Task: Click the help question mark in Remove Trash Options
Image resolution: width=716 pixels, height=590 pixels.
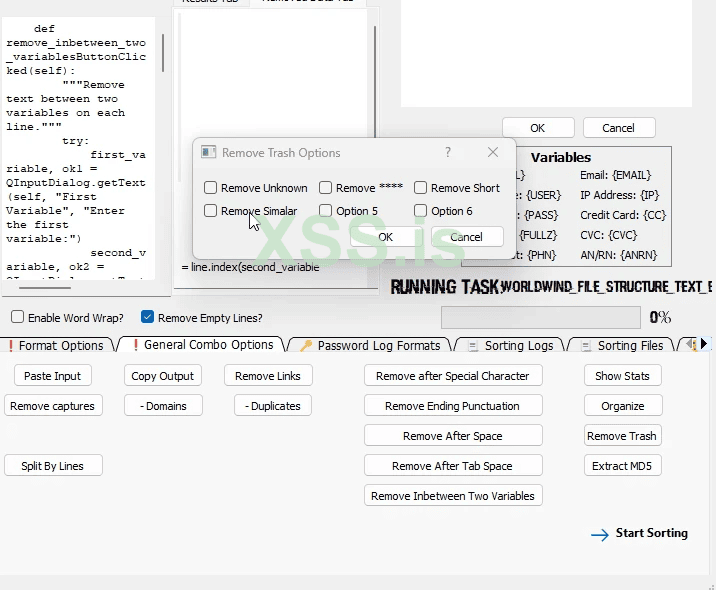Action: click(448, 152)
